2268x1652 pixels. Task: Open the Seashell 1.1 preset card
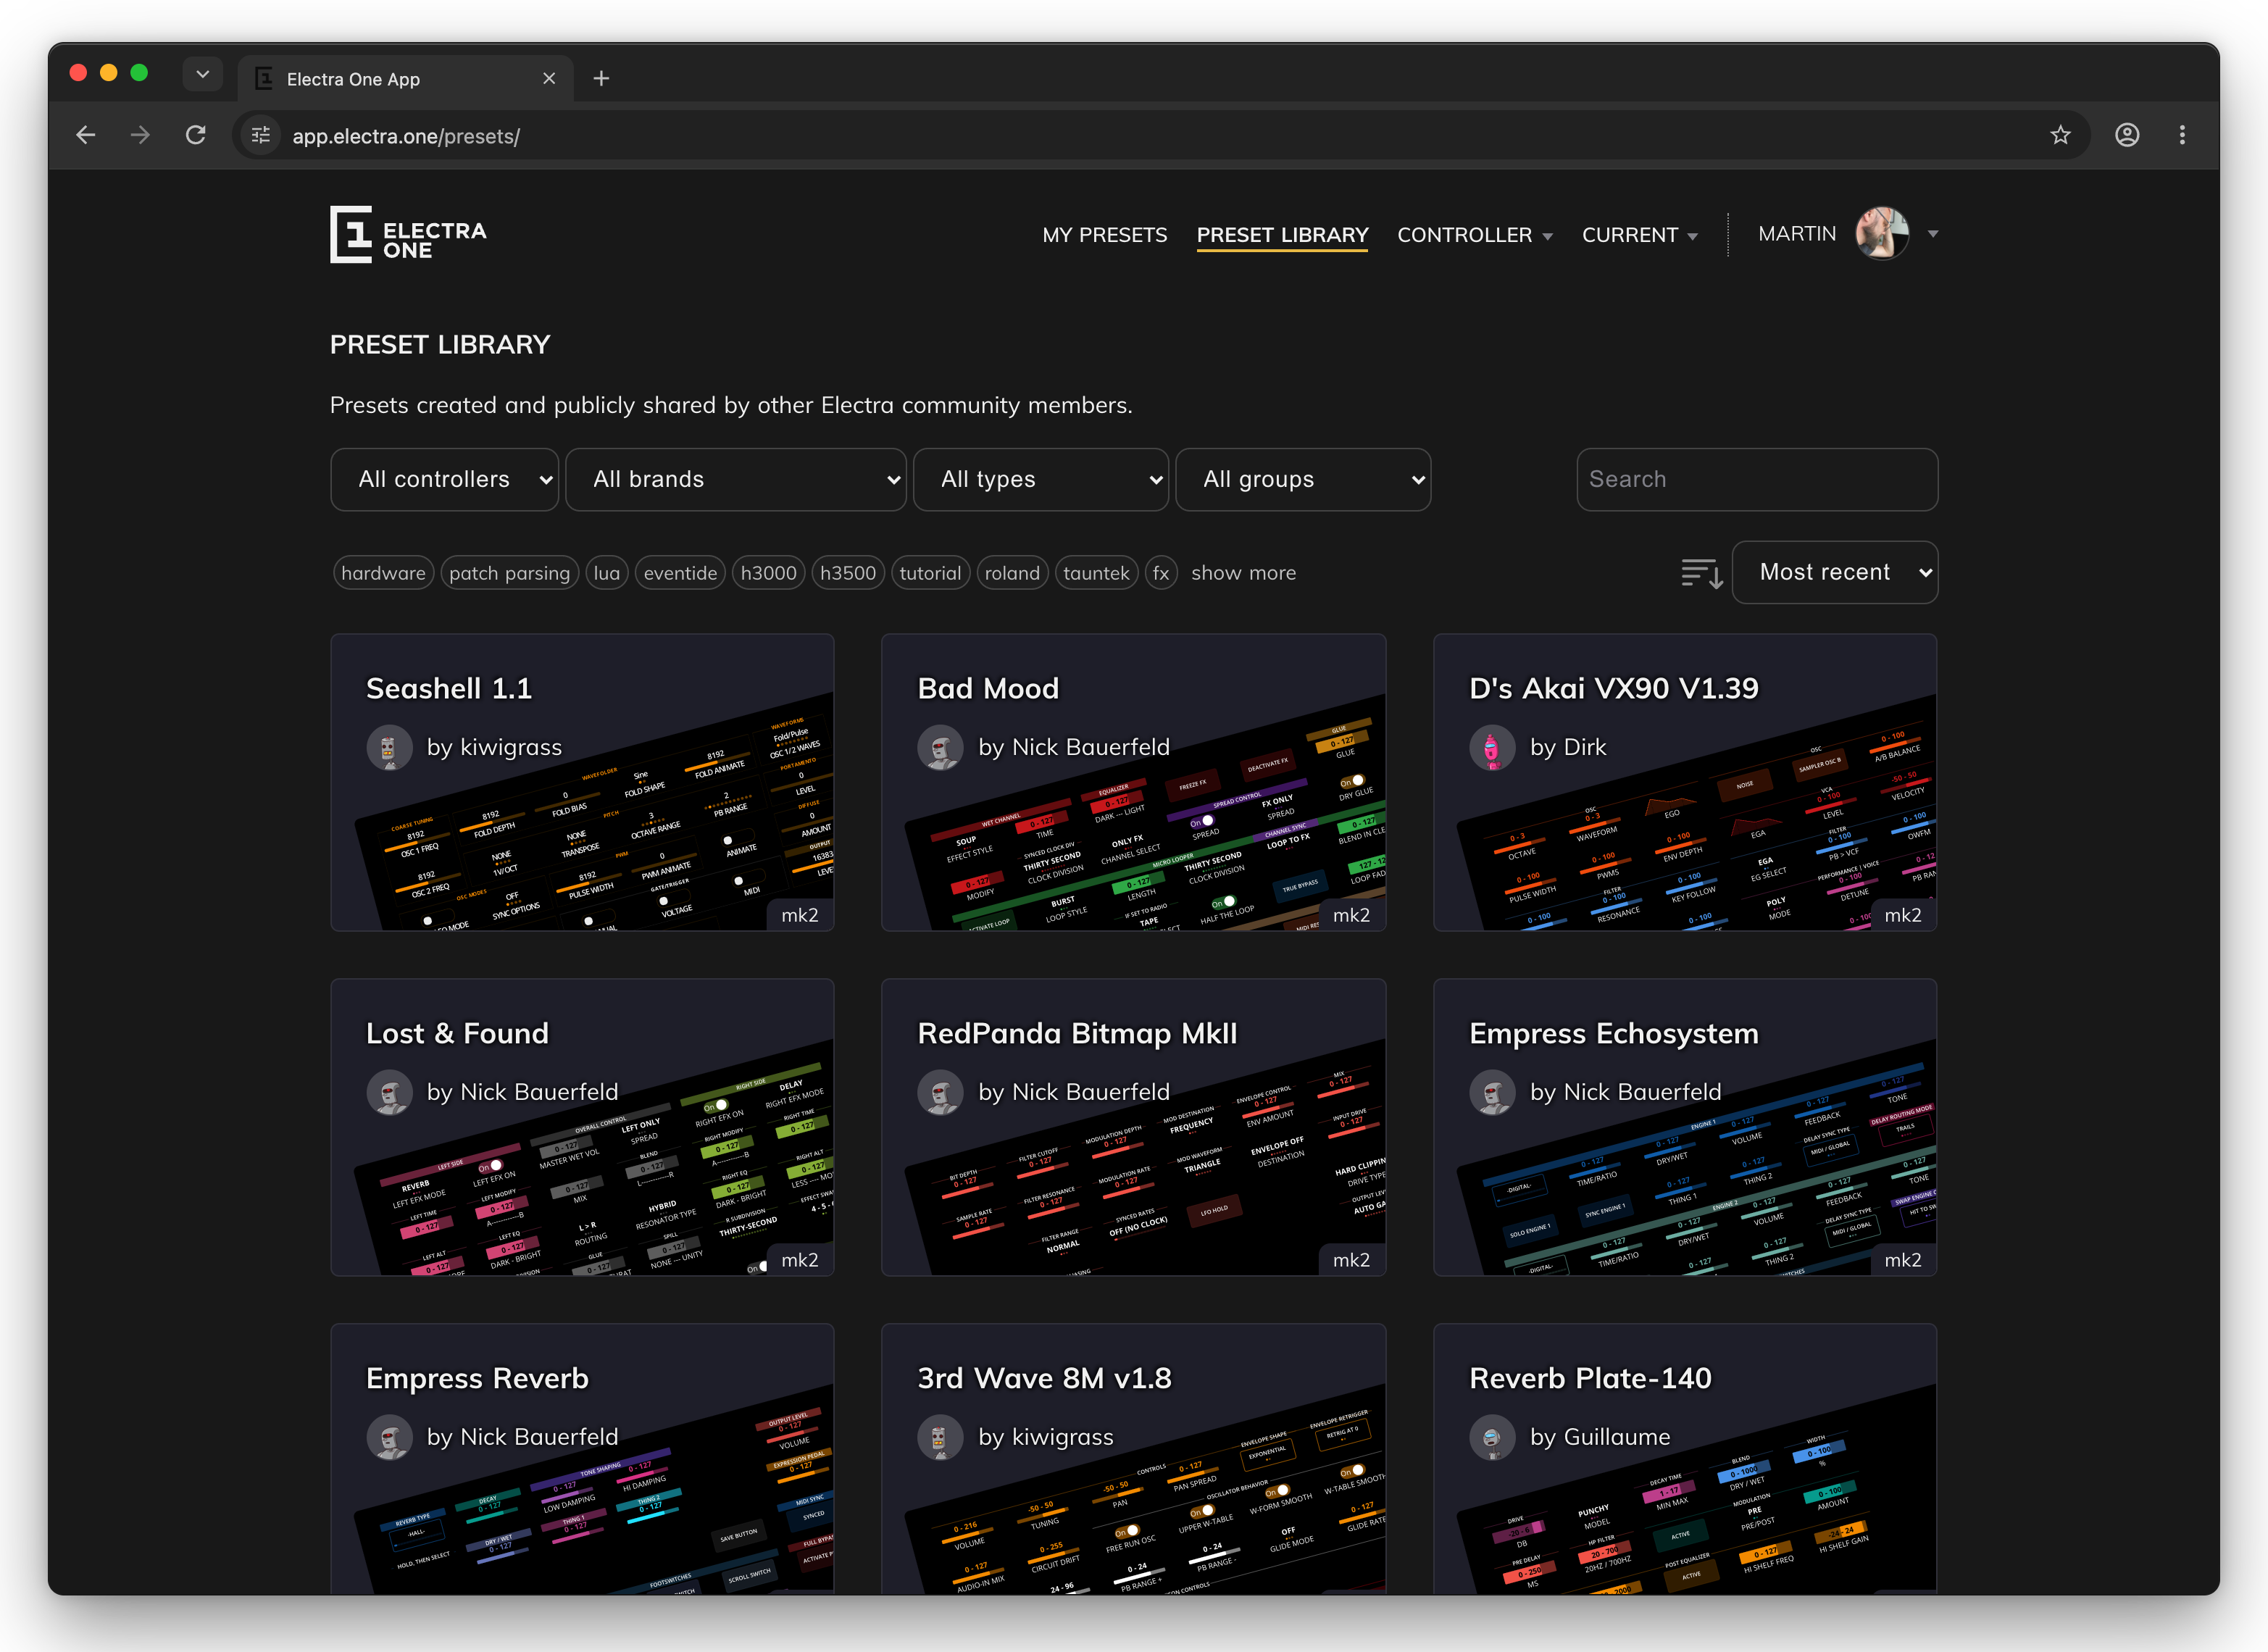pos(582,782)
